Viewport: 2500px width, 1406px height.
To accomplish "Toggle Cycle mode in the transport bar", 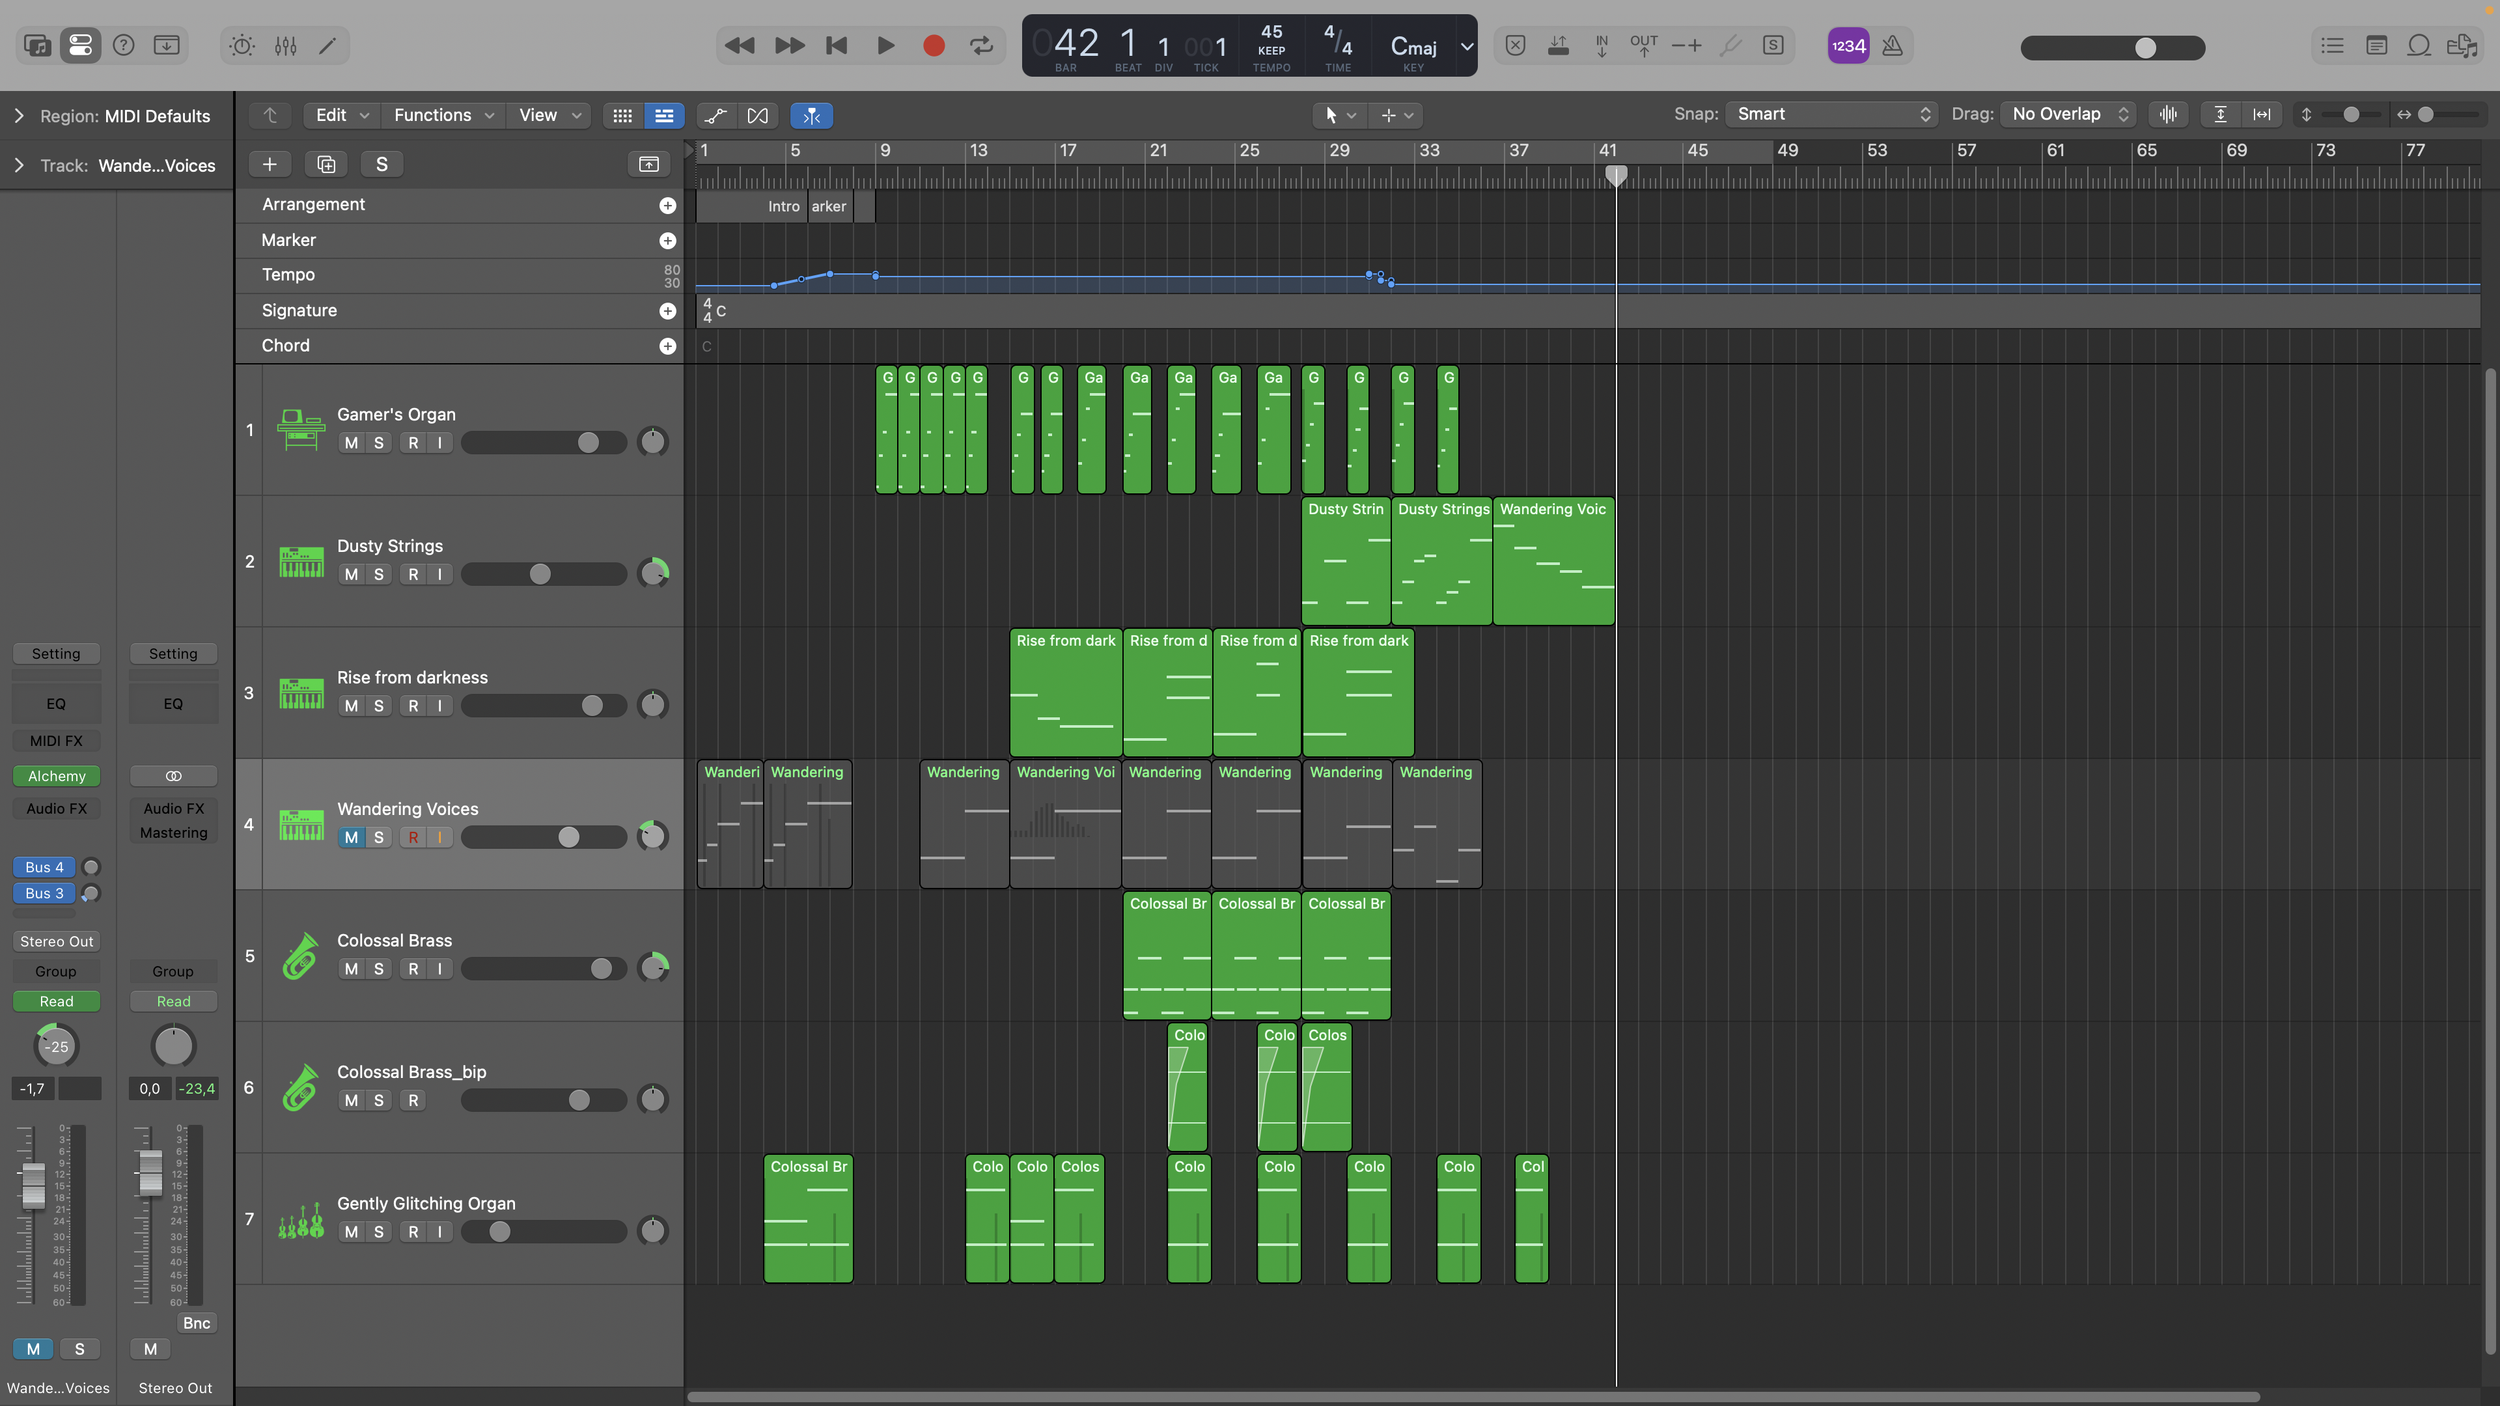I will pyautogui.click(x=981, y=46).
